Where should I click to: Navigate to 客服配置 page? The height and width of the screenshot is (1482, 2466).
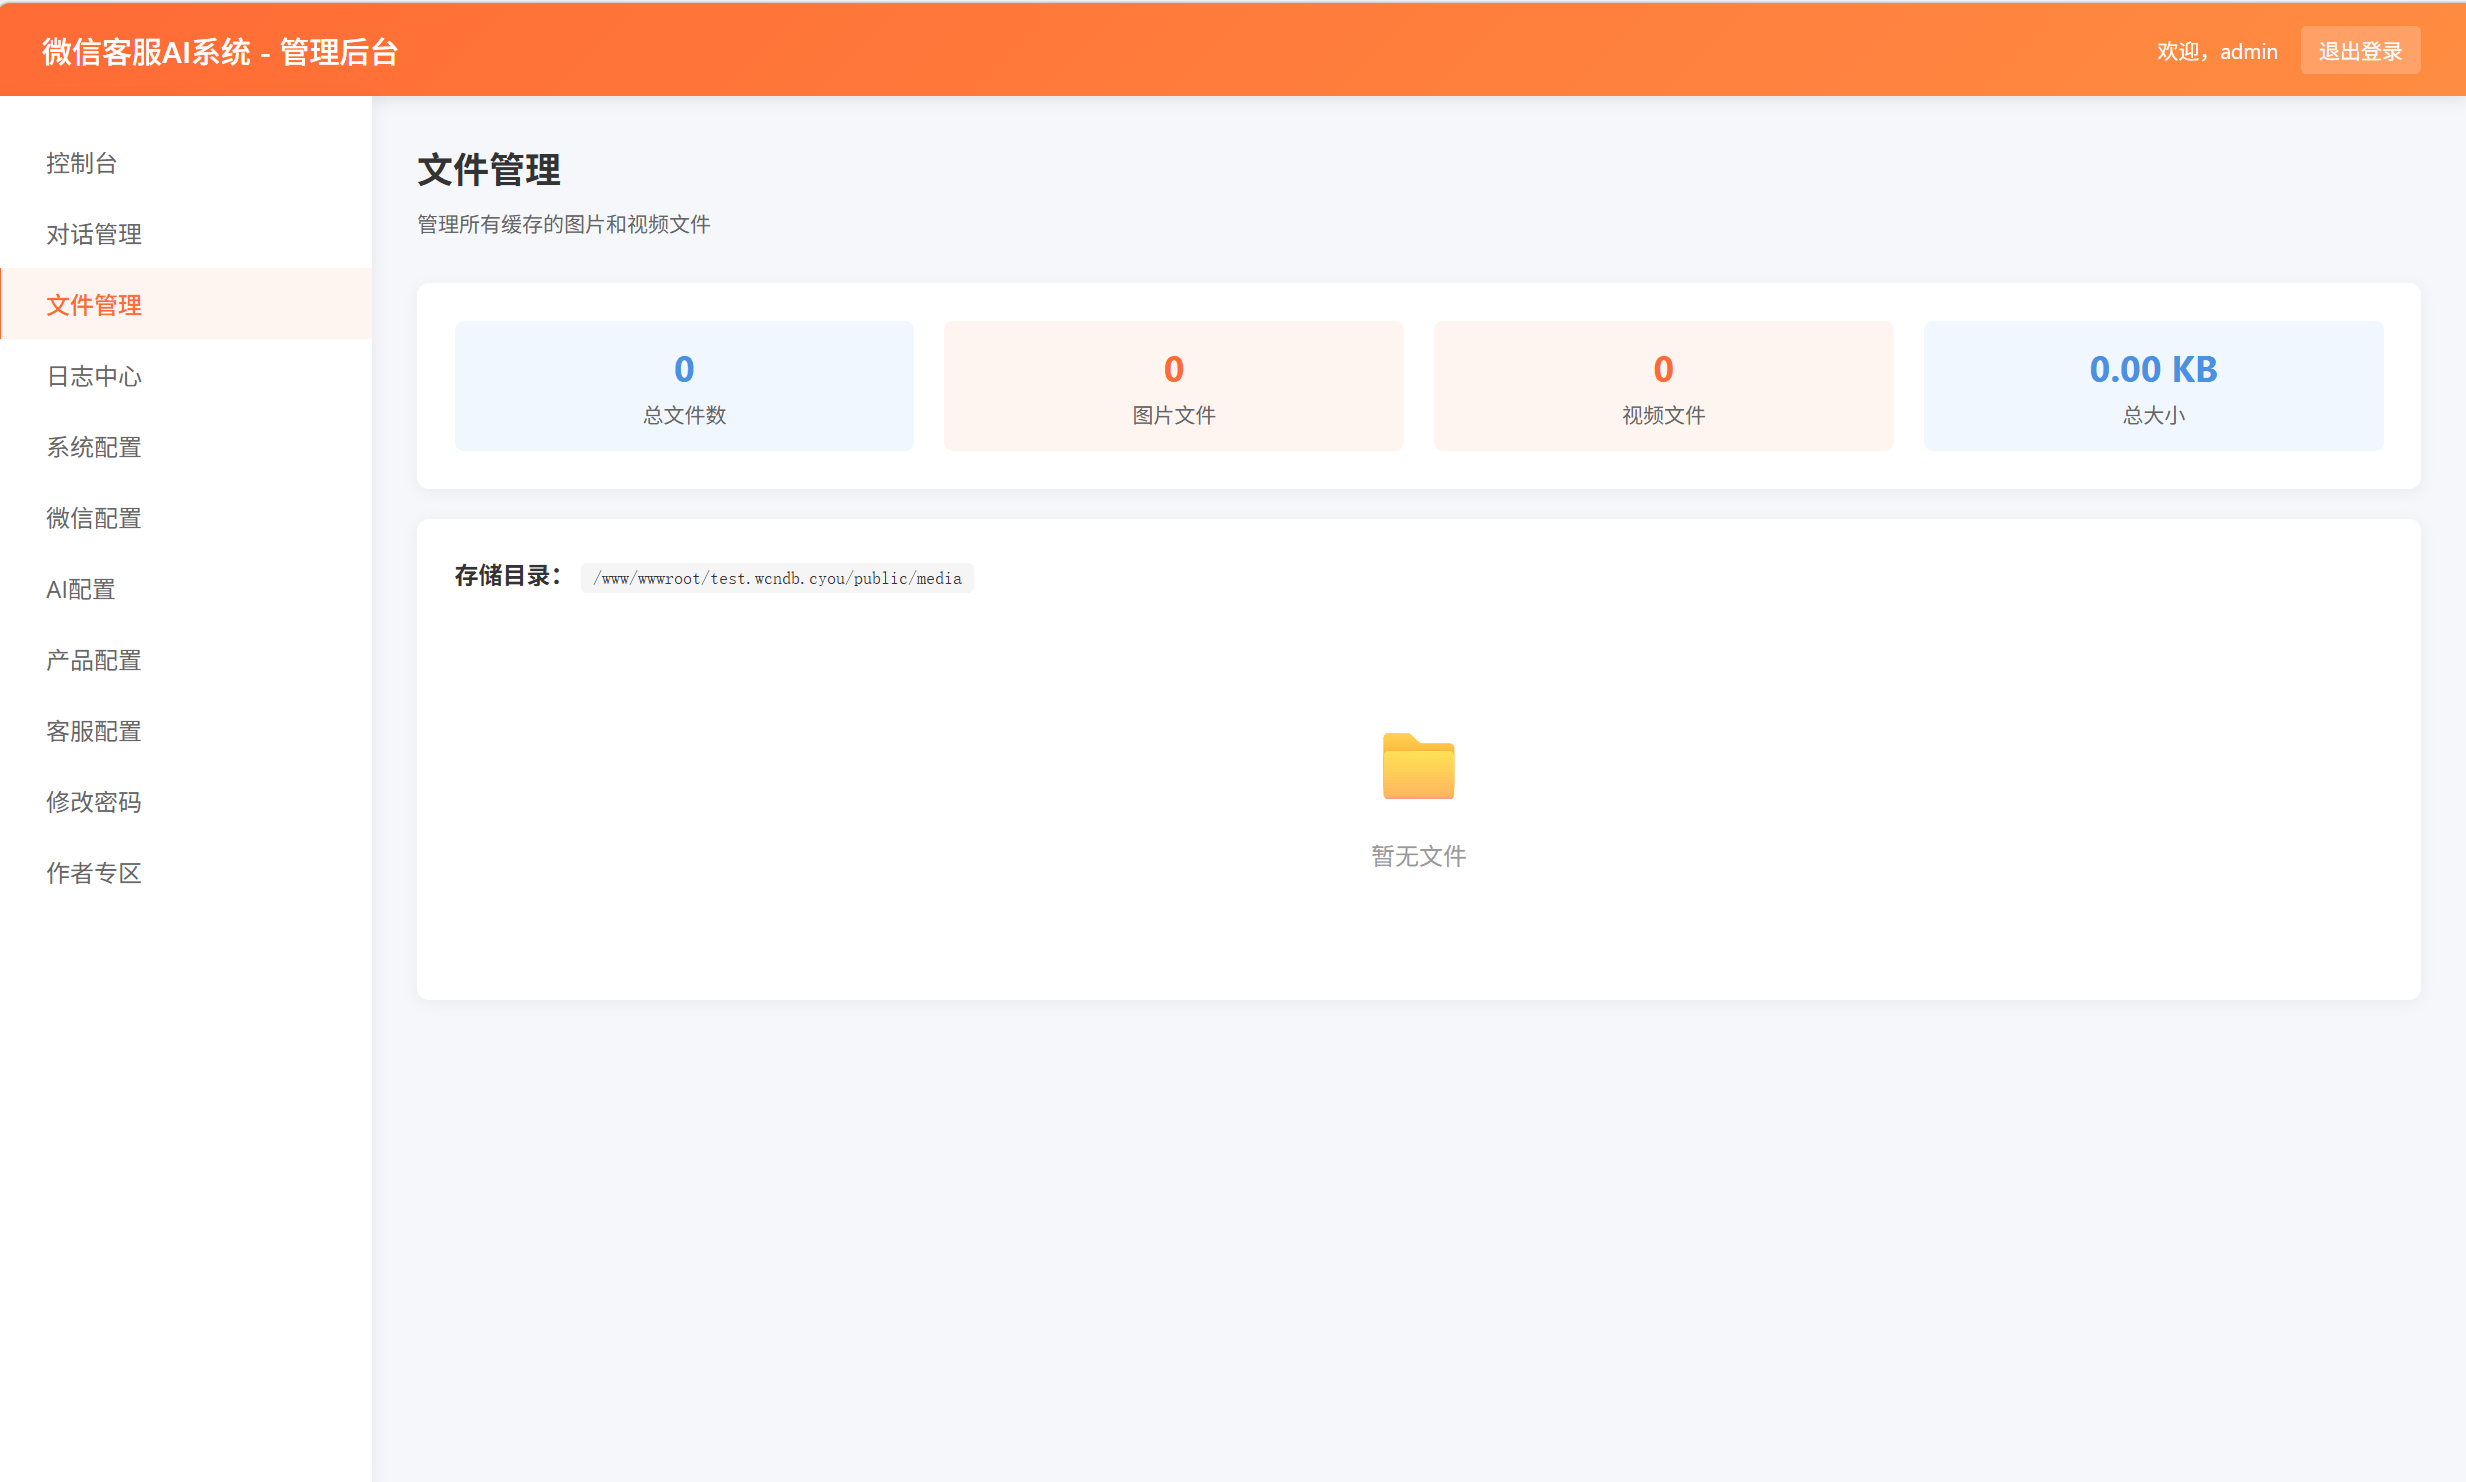point(93,730)
